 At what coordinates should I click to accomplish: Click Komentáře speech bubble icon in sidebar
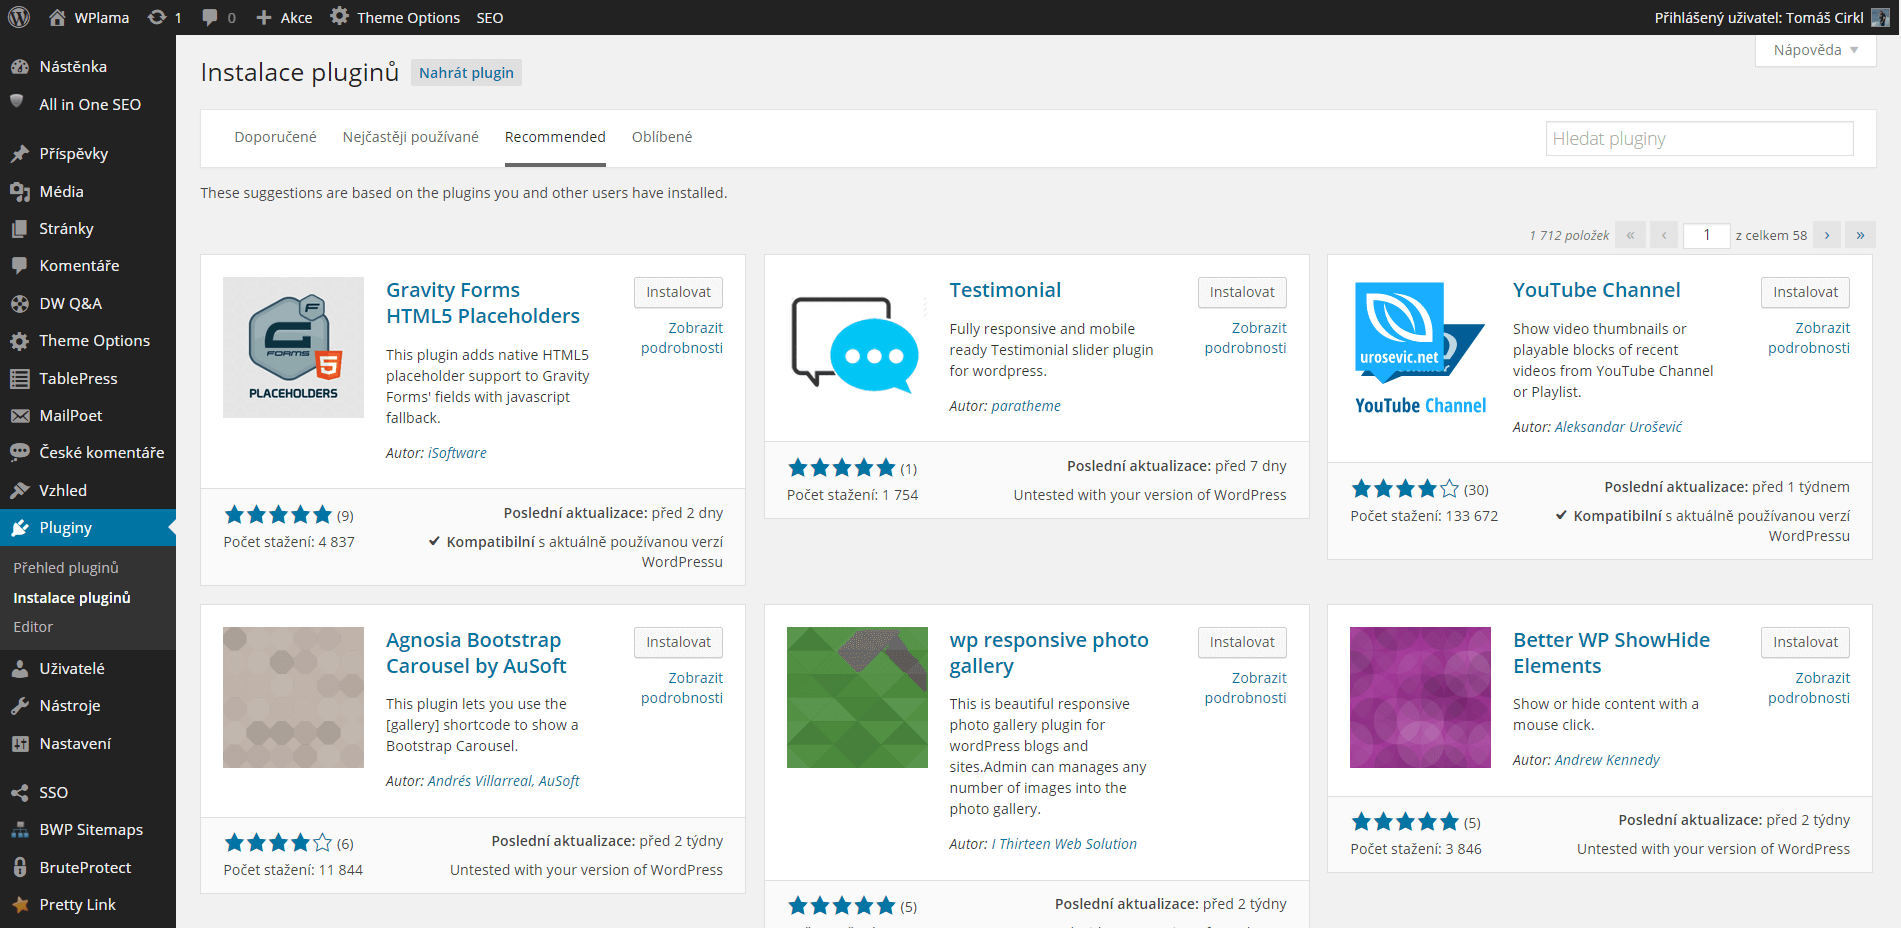tap(19, 265)
